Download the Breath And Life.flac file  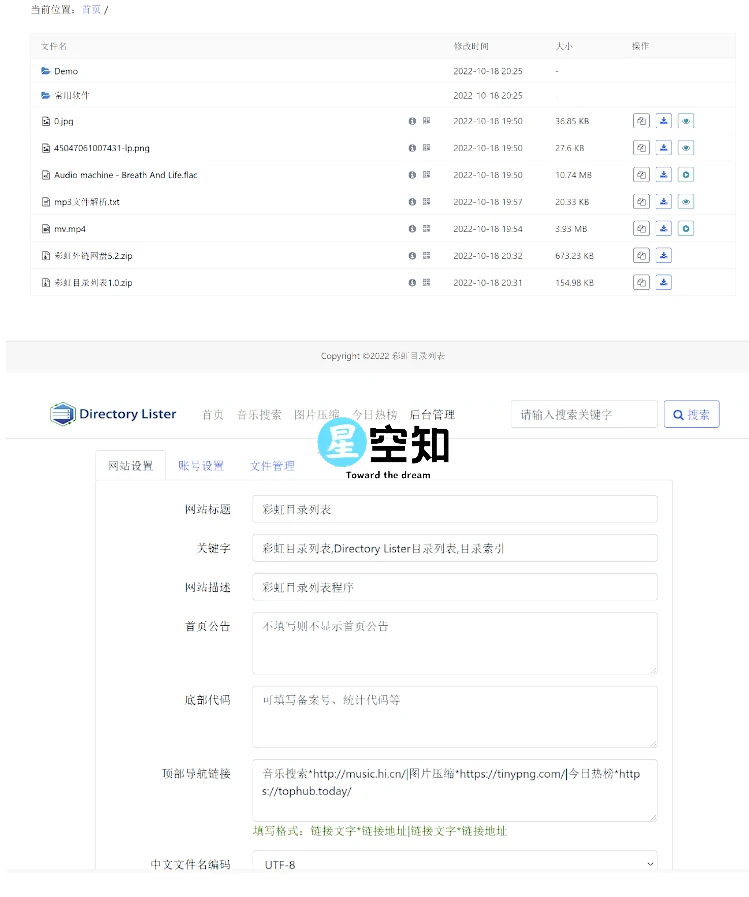click(x=664, y=174)
